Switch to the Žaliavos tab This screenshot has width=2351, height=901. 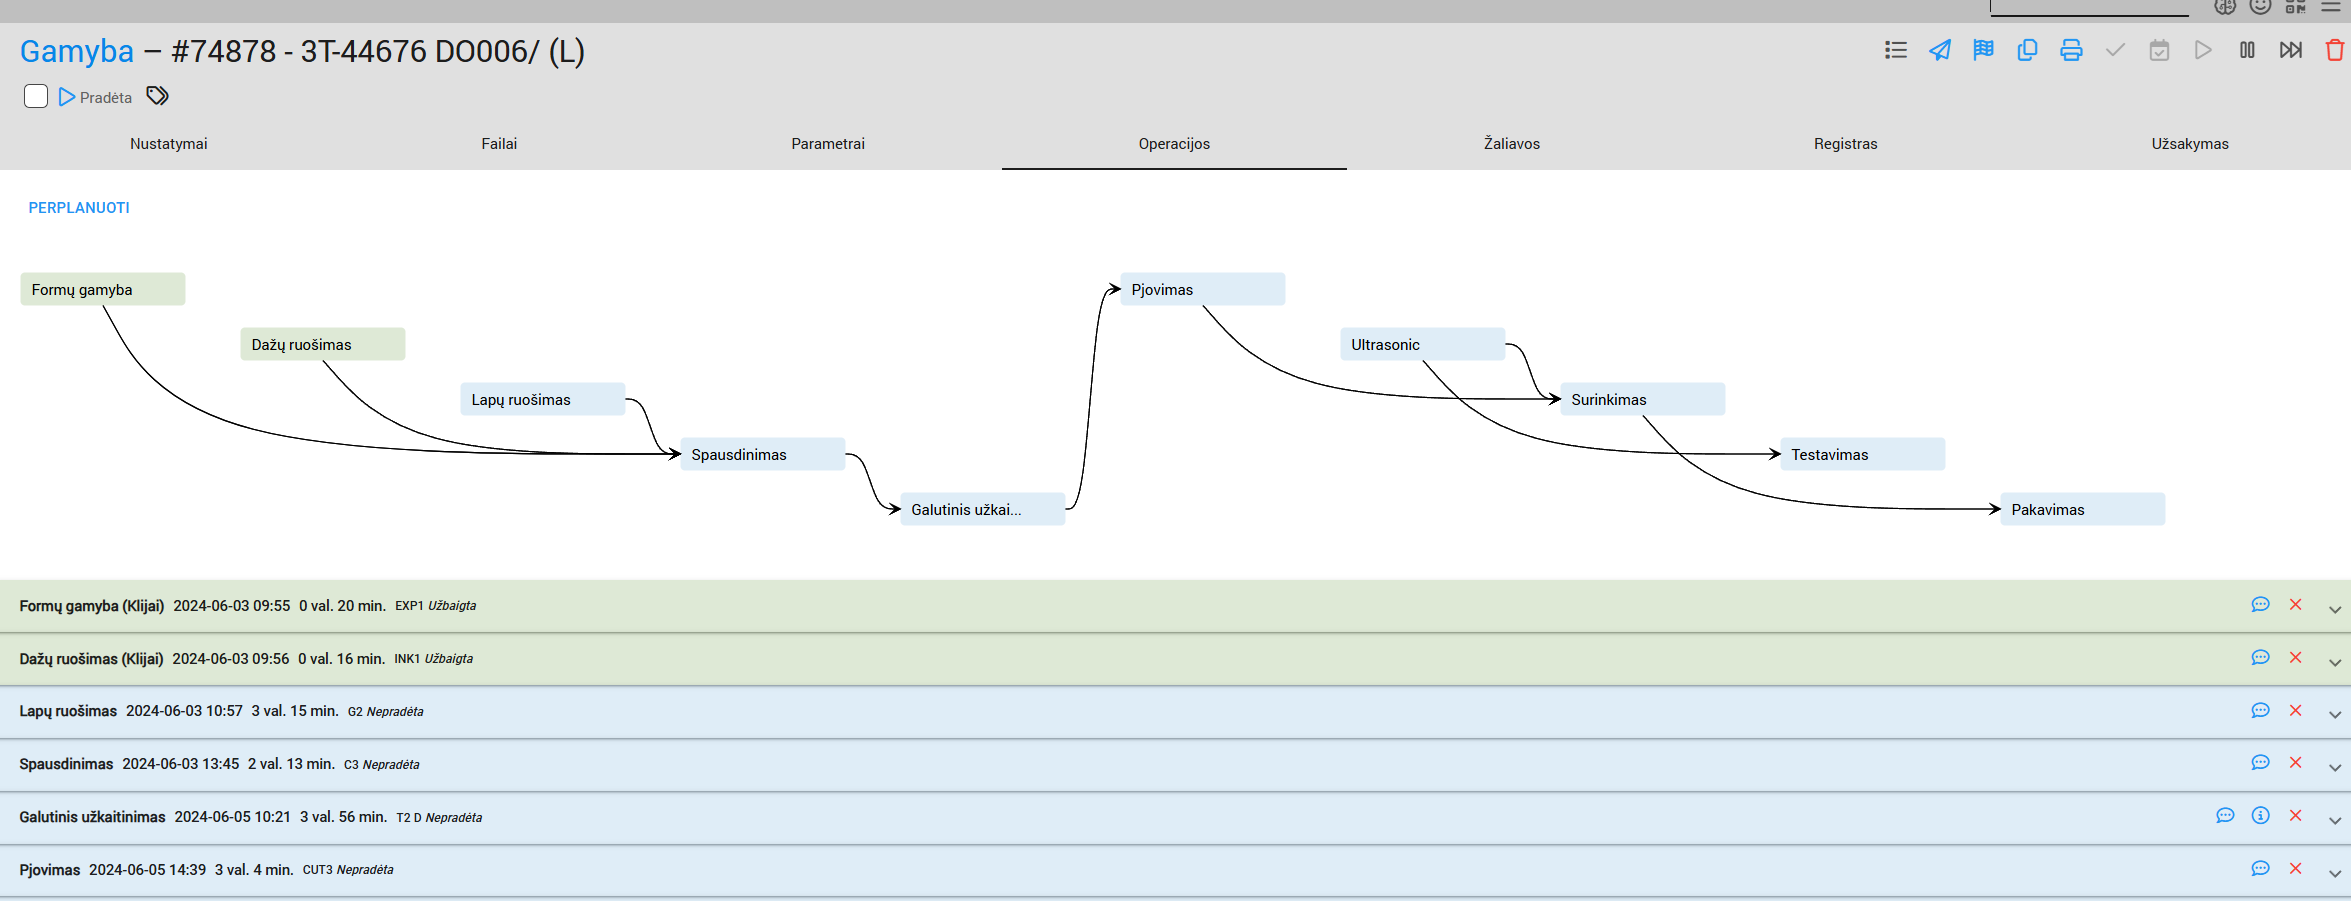1511,144
